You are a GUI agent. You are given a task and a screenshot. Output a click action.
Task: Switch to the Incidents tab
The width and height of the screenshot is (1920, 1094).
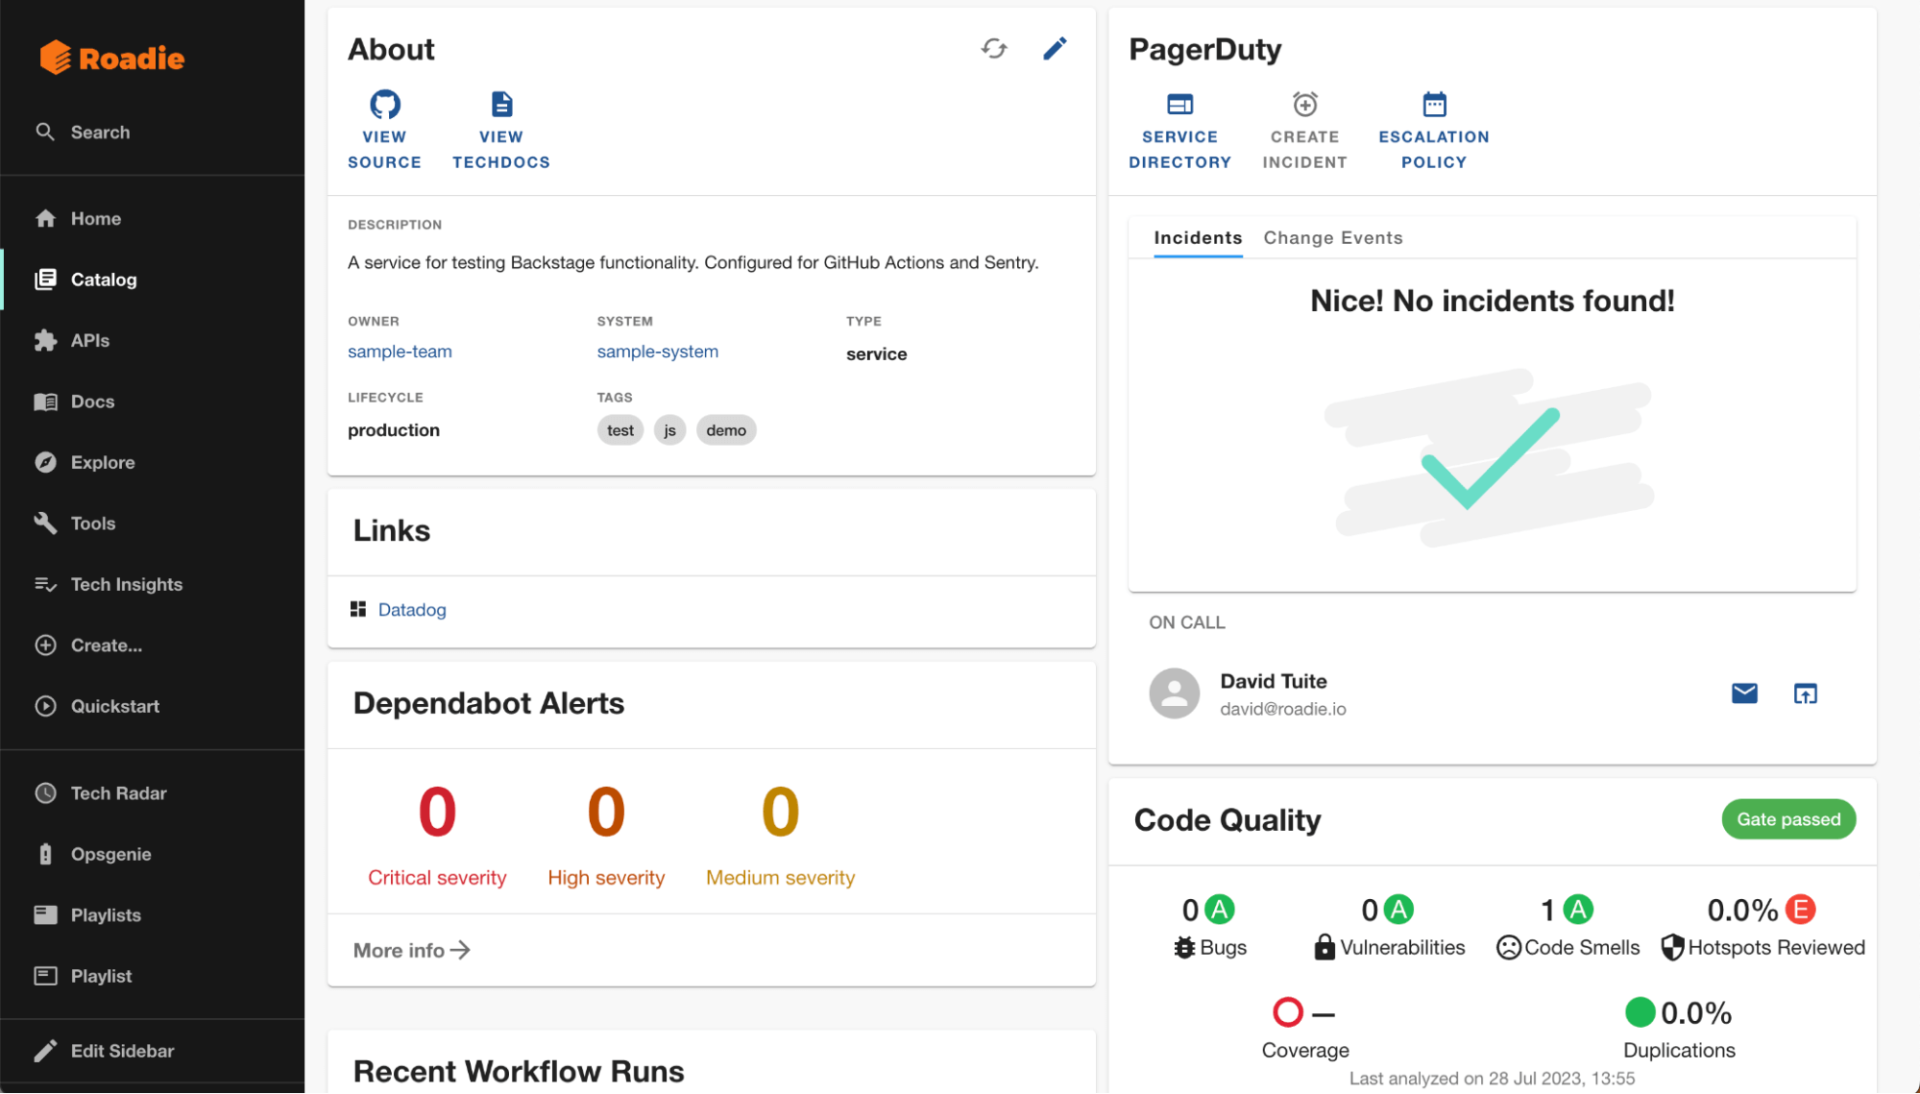tap(1198, 238)
